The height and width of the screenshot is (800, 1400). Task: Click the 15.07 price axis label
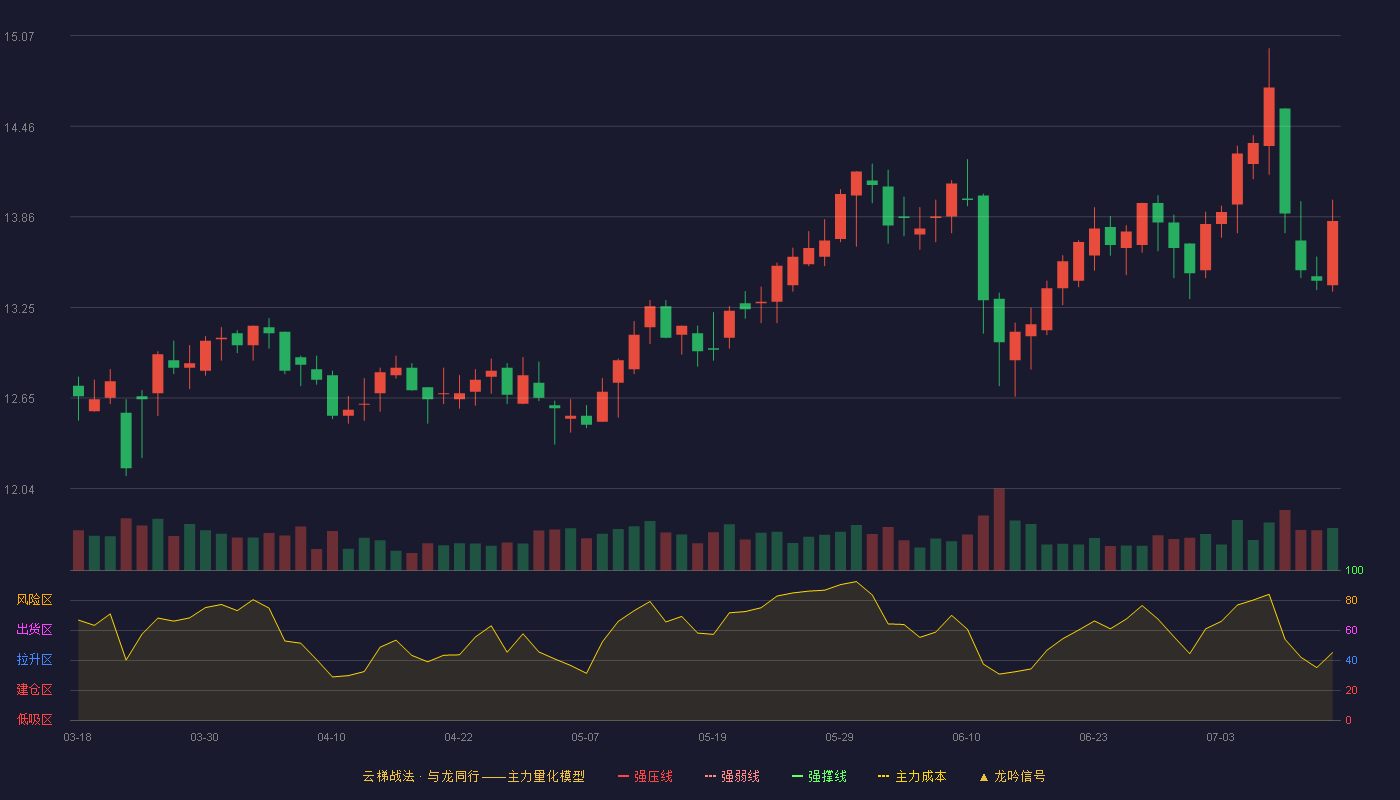point(19,37)
